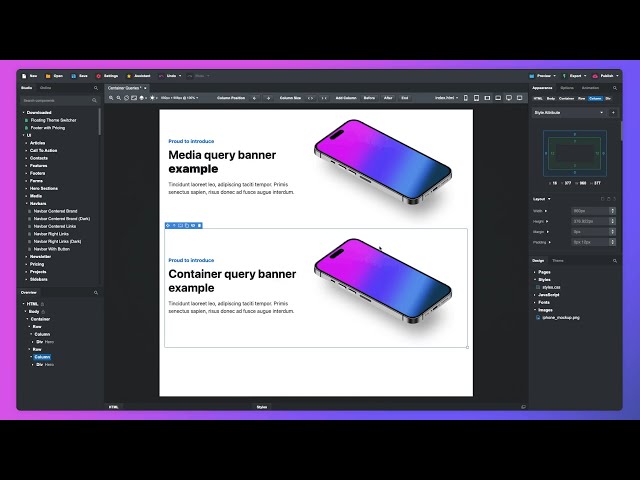Click the search icon beside the Online tab
This screenshot has width=640, height=480.
(96, 88)
